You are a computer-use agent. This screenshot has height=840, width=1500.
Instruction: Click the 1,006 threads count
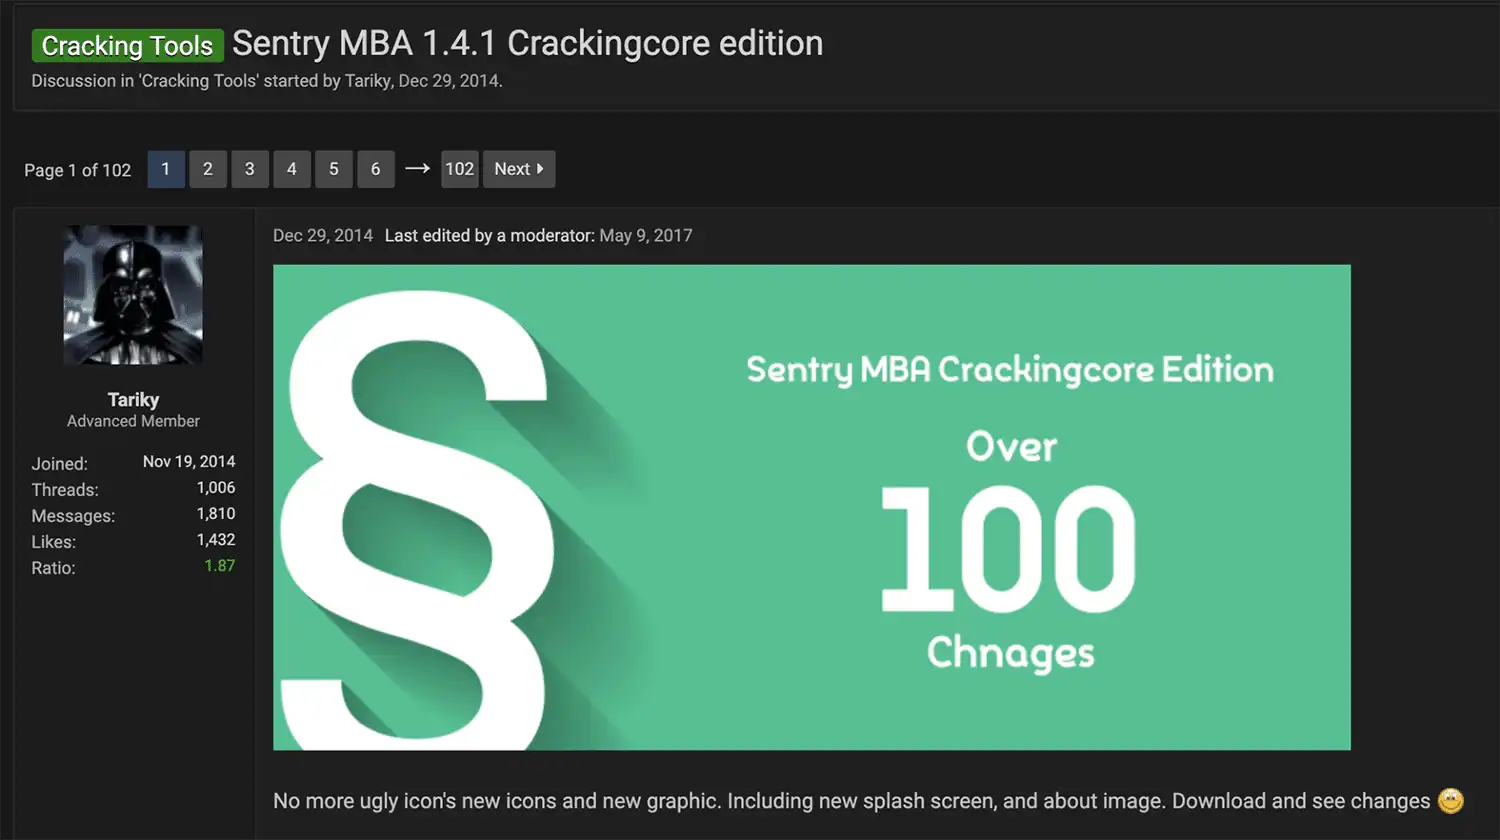pyautogui.click(x=217, y=488)
